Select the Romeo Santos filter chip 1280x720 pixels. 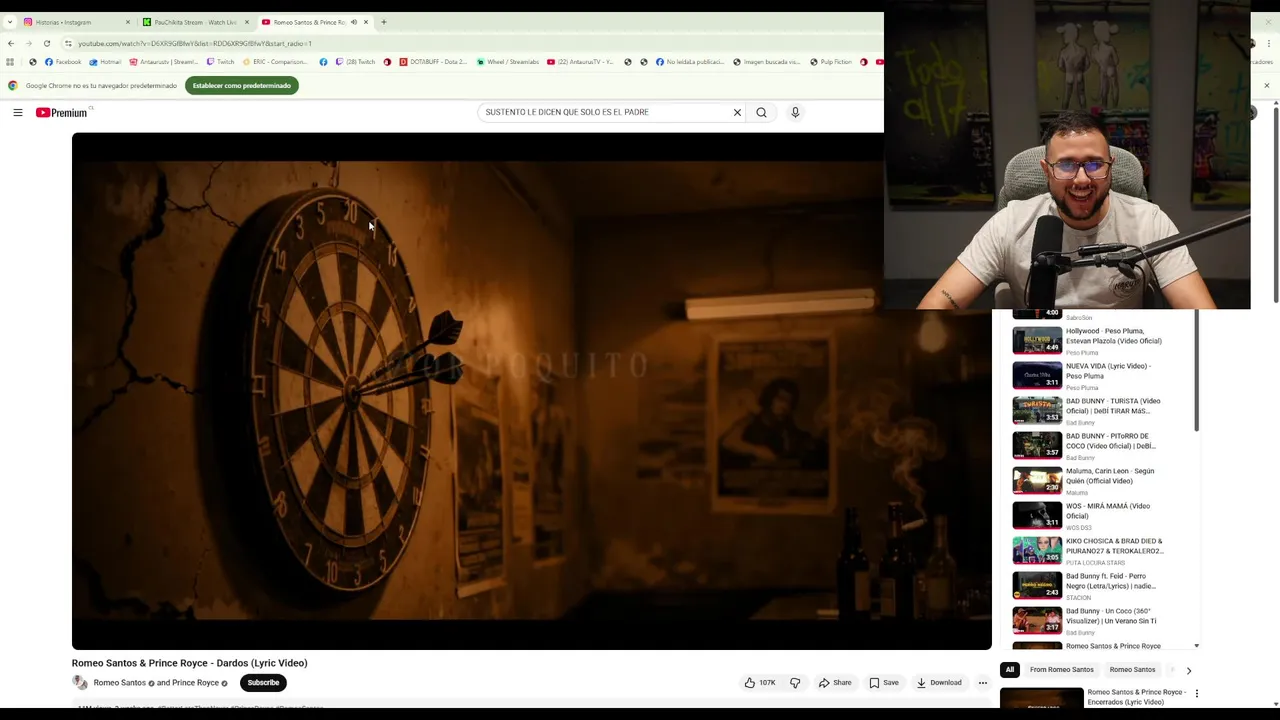(x=1132, y=670)
